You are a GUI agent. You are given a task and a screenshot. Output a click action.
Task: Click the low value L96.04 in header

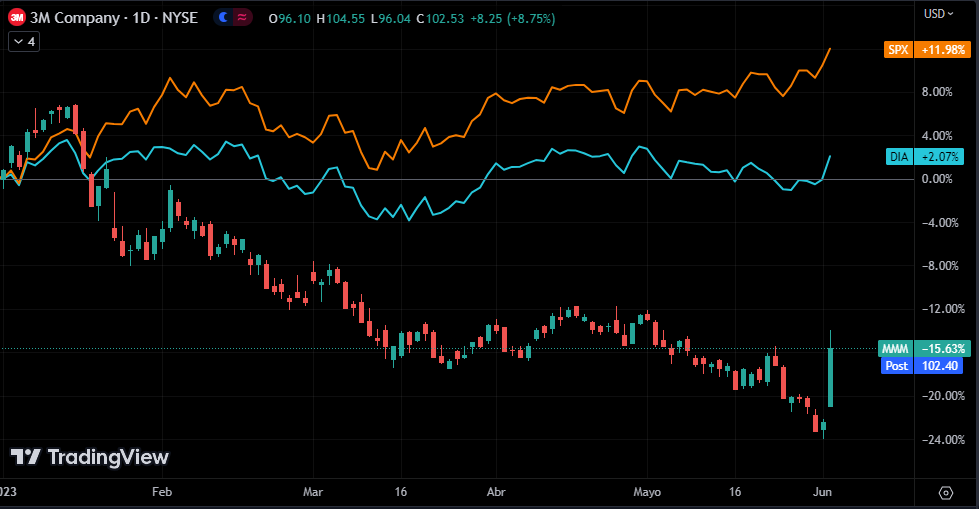[391, 19]
